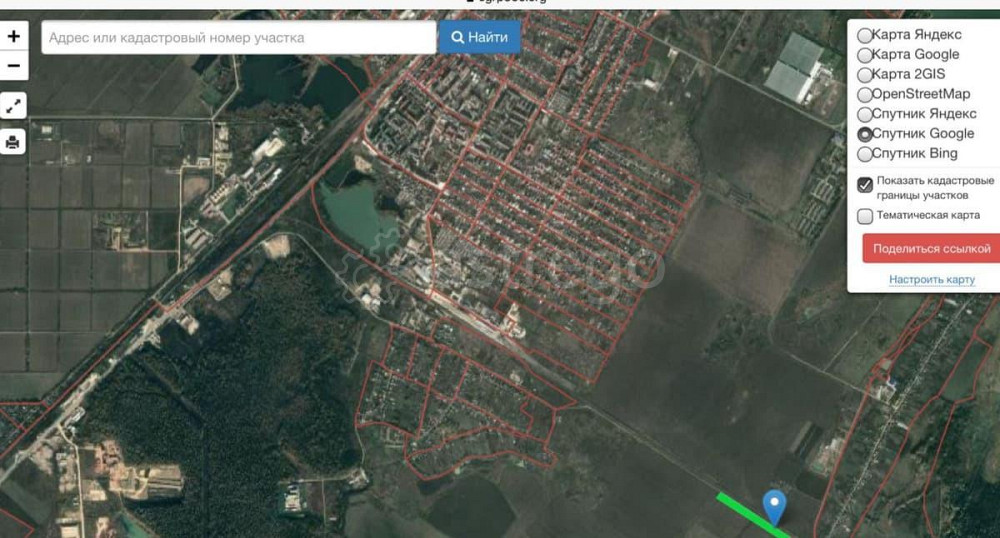This screenshot has width=1000, height=538.
Task: Select Карта Яндекс map layer
Action: [864, 35]
